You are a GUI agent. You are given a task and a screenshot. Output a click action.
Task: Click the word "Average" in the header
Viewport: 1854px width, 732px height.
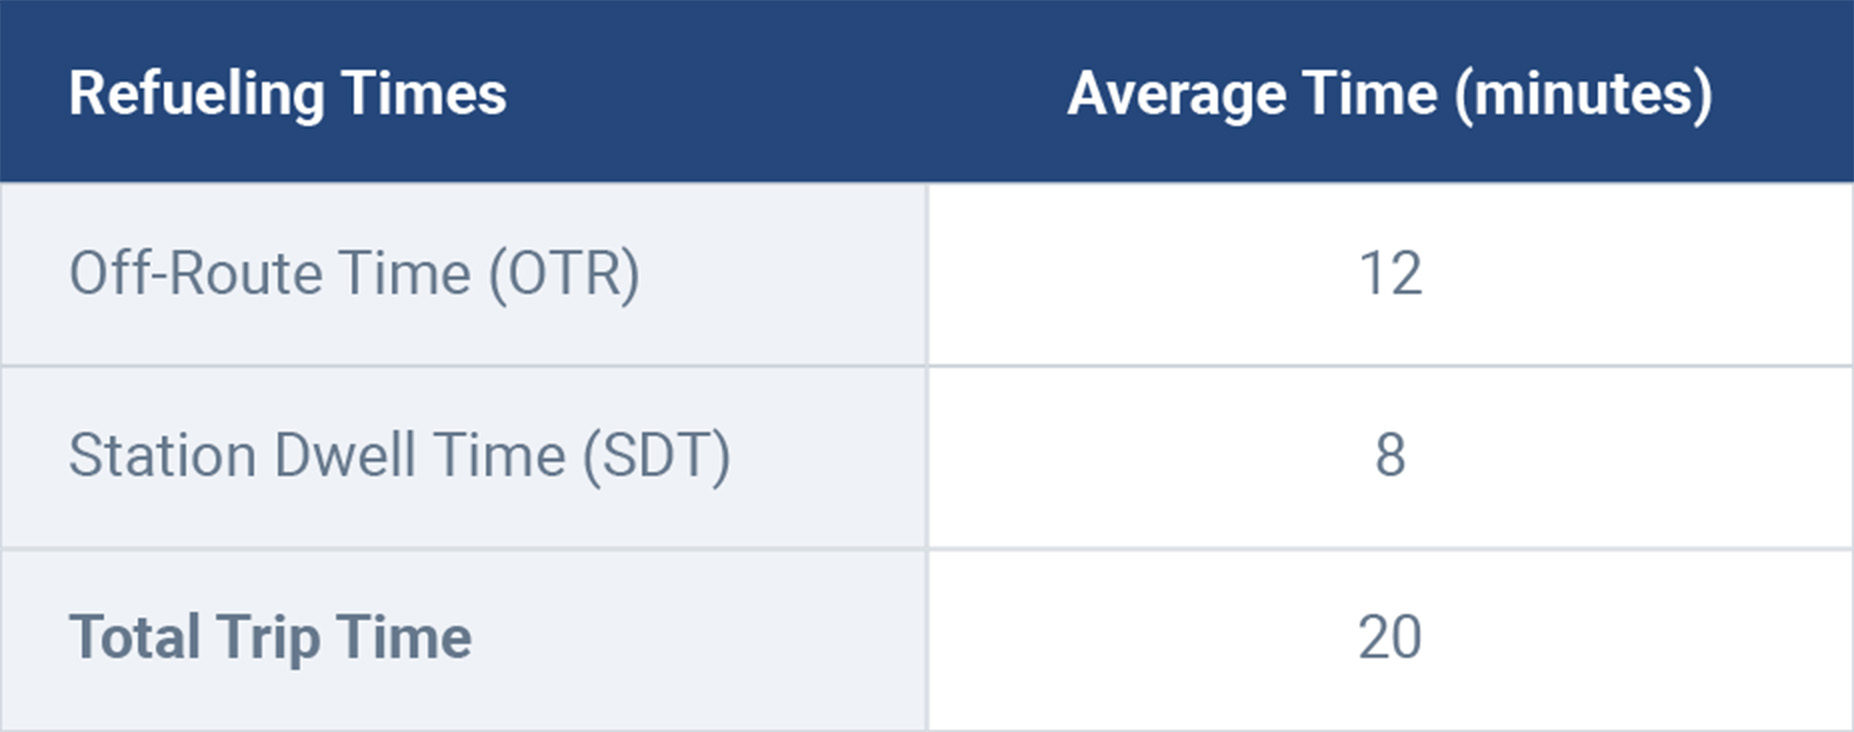pos(1175,94)
